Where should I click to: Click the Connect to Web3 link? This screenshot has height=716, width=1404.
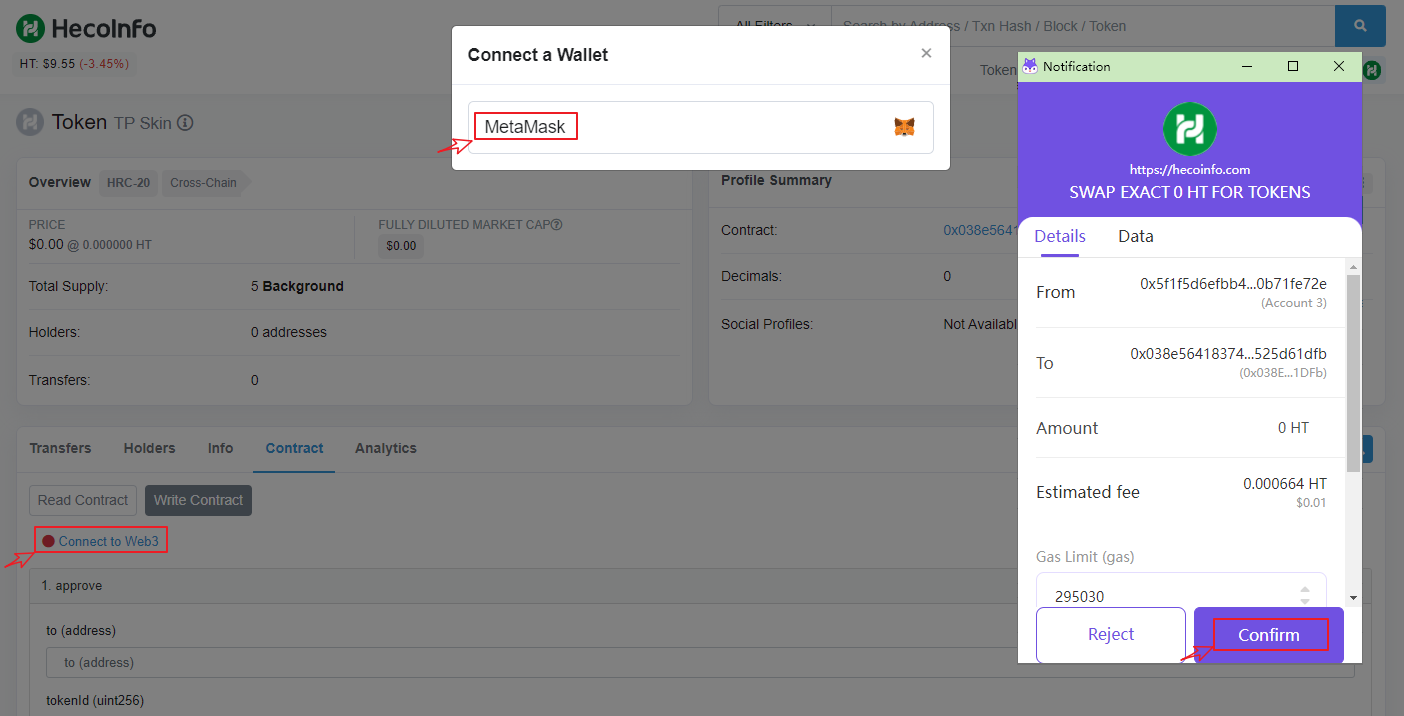[x=108, y=541]
